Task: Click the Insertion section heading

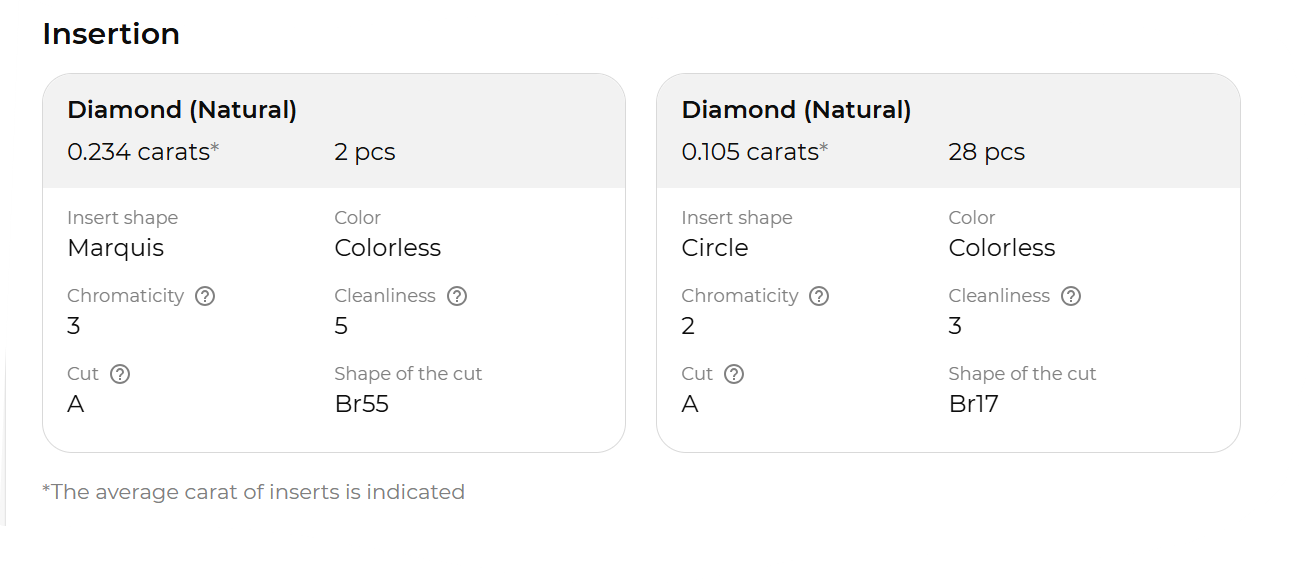Action: point(111,34)
